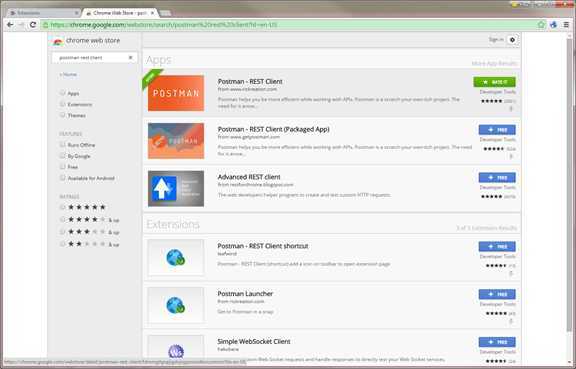Image resolution: width=576 pixels, height=369 pixels.
Task: Open the Postman - REST Client orange thumbnail
Action: tap(176, 93)
